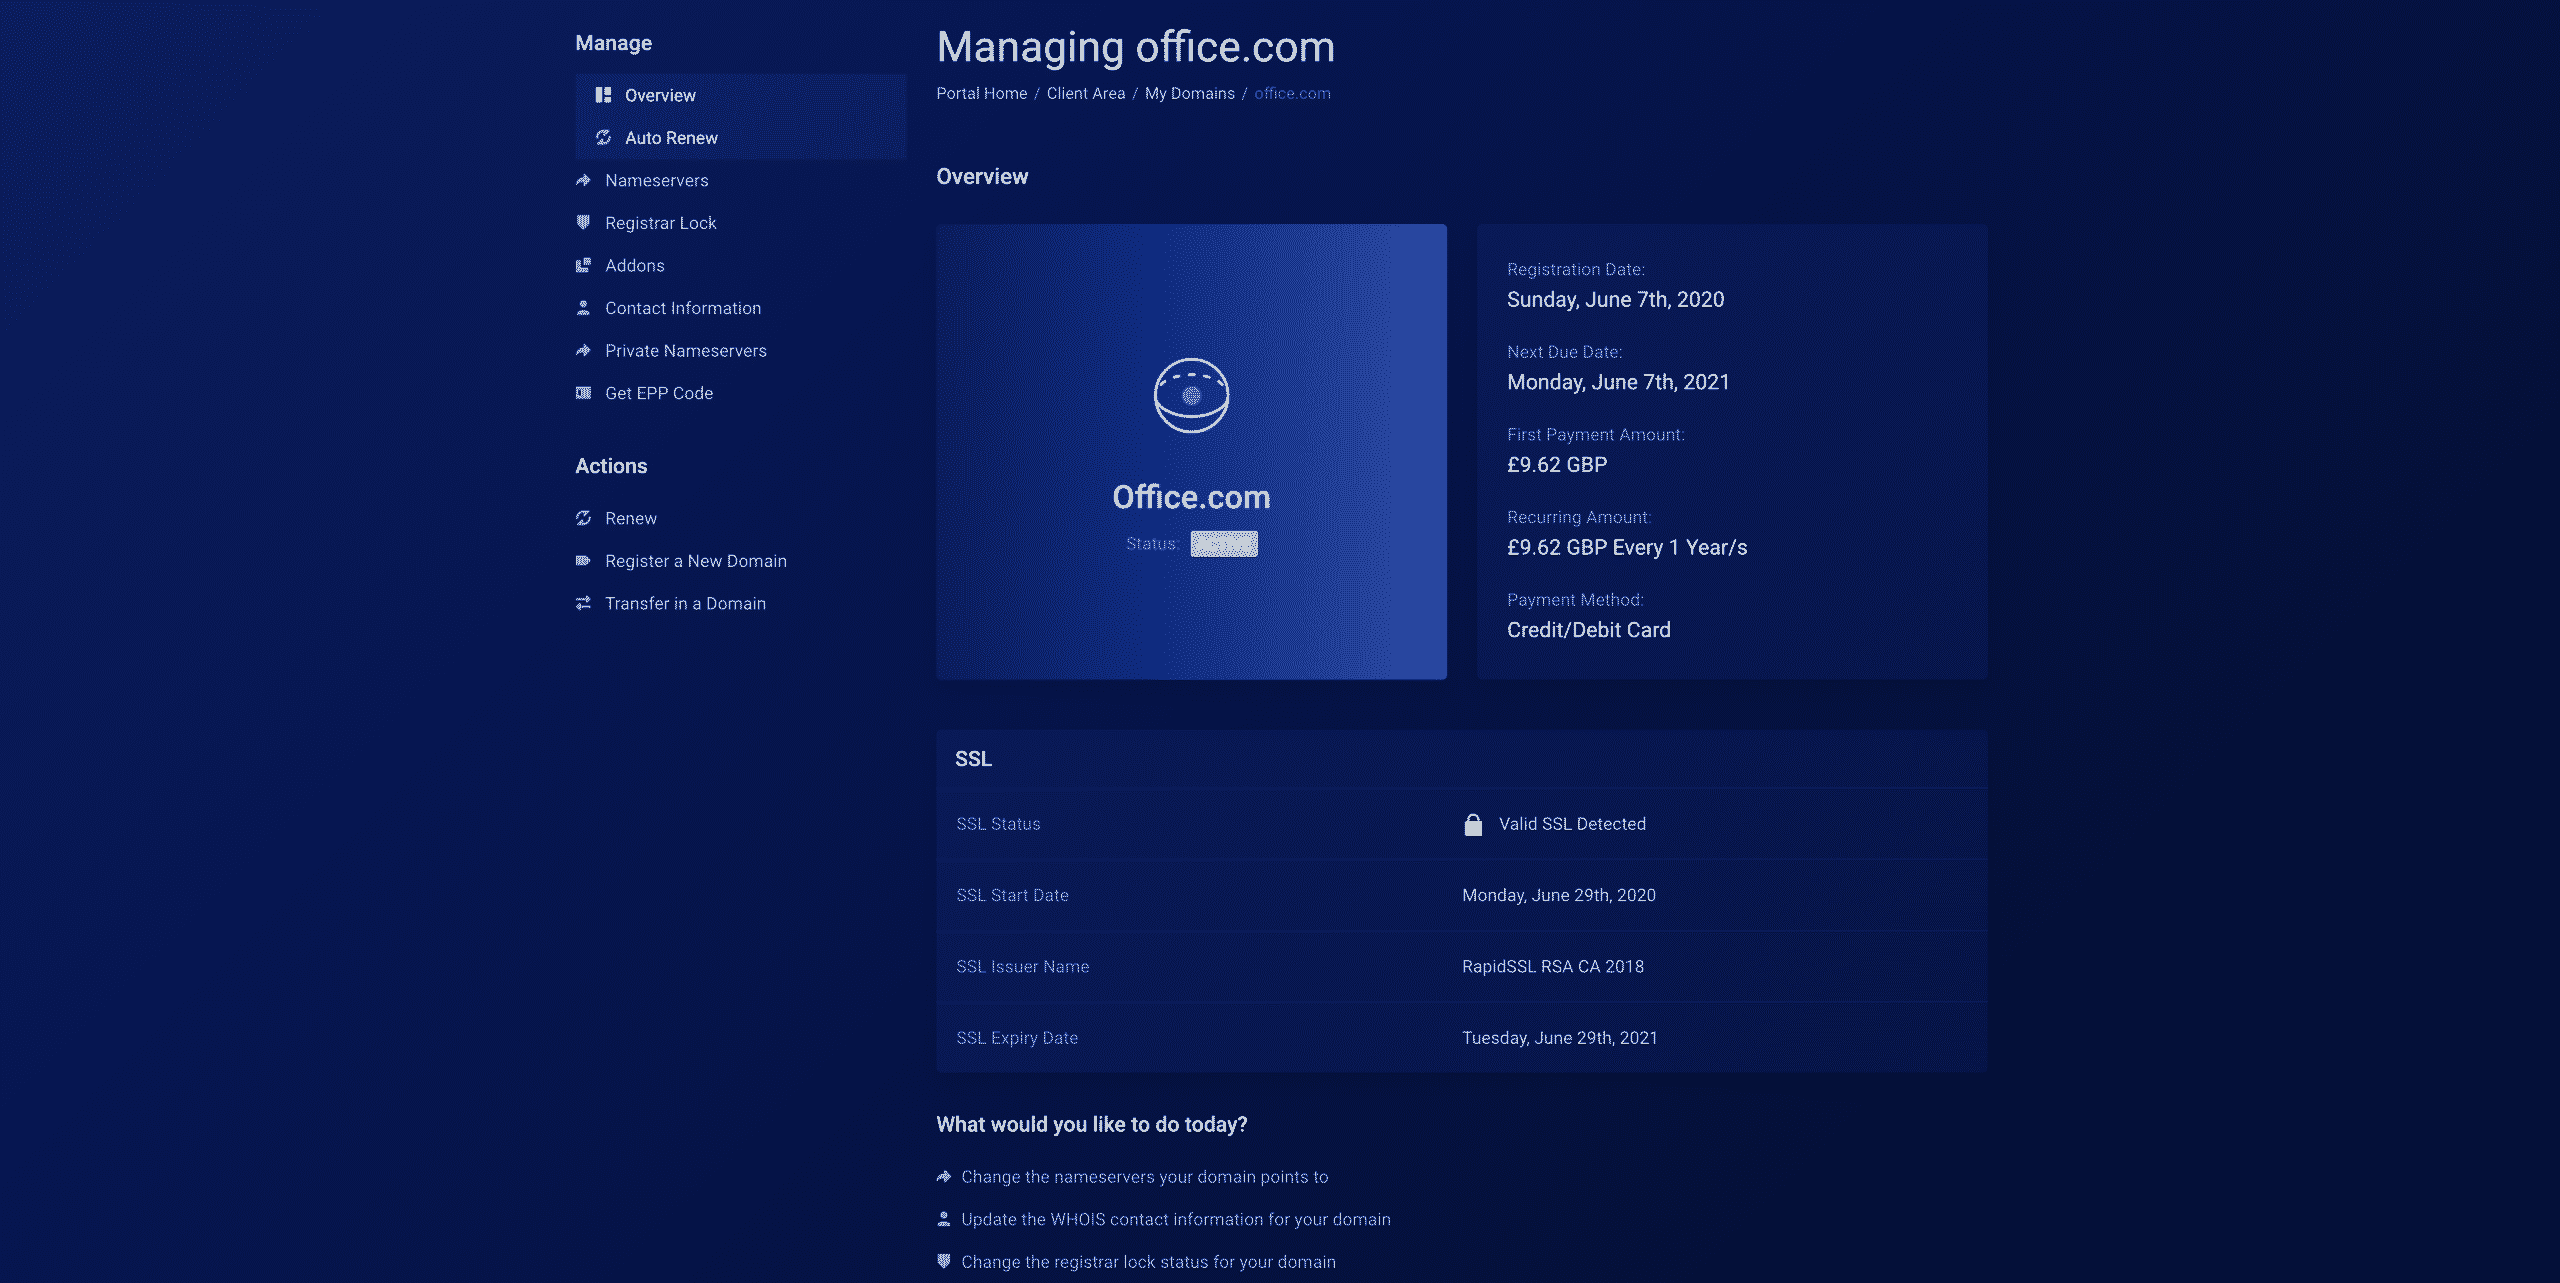The width and height of the screenshot is (2560, 1283).
Task: Go to Portal Home breadcrumb
Action: 981,93
